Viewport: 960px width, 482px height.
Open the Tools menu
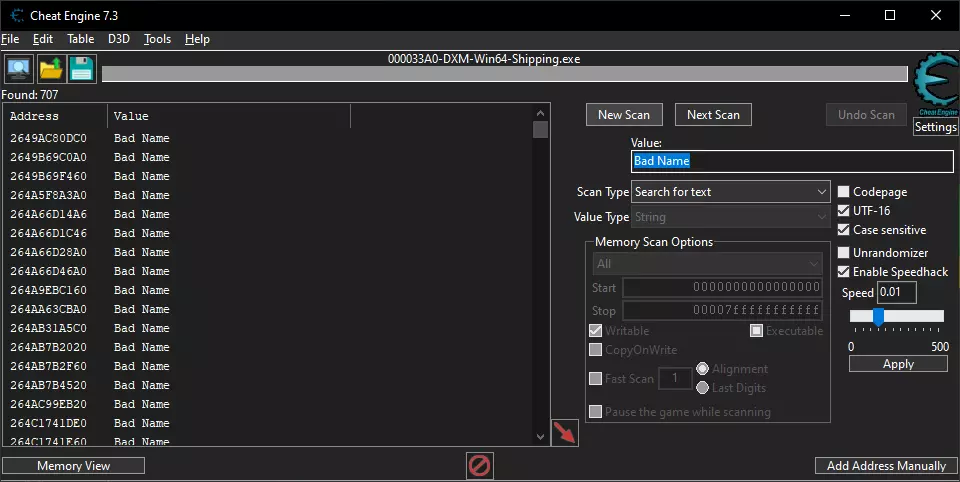[157, 39]
